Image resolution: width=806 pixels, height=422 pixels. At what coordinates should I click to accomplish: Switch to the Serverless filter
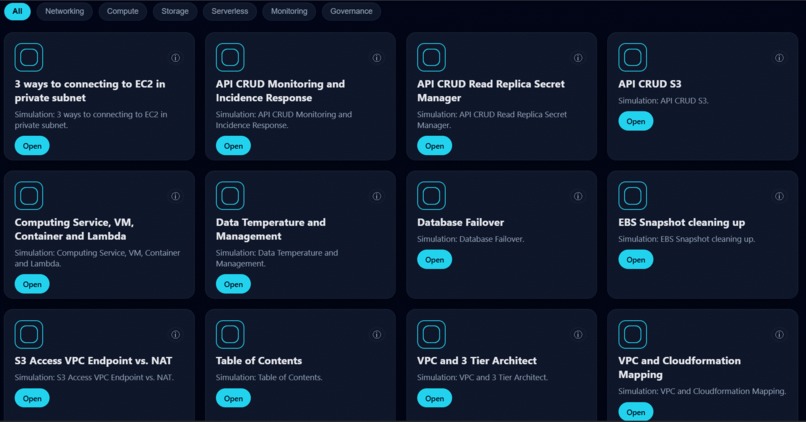(x=230, y=11)
